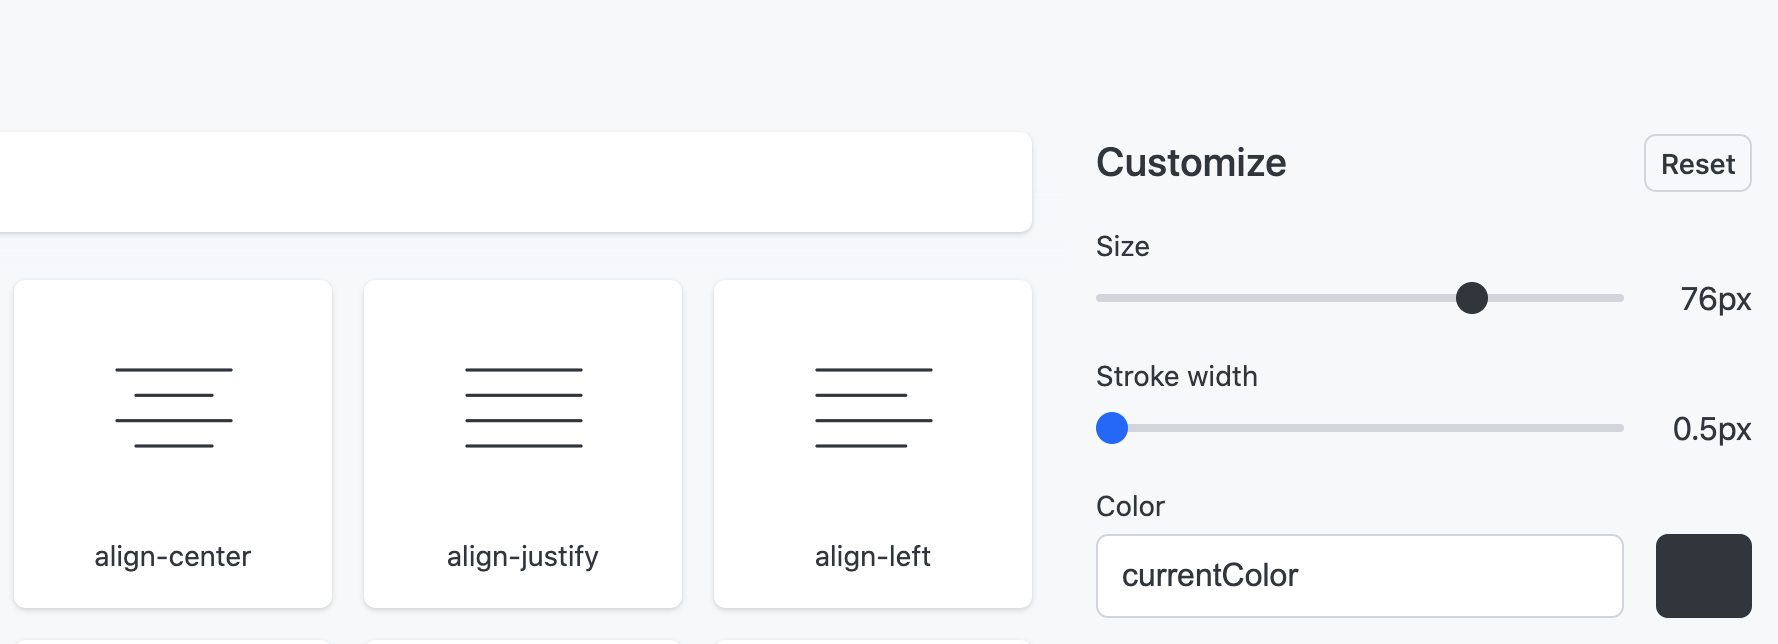The width and height of the screenshot is (1778, 644).
Task: Click the align-justify name label
Action: (x=523, y=556)
